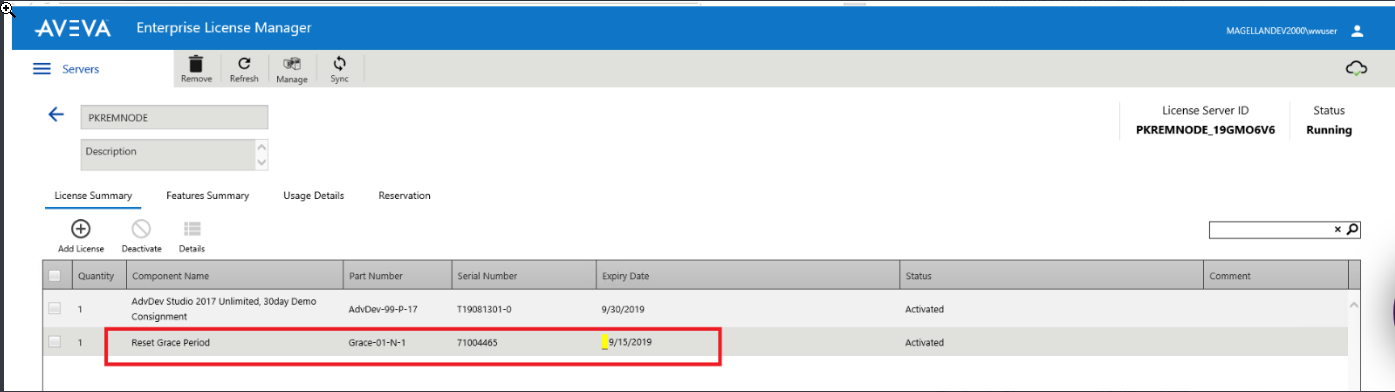
Task: Go back using the blue arrow
Action: [x=57, y=115]
